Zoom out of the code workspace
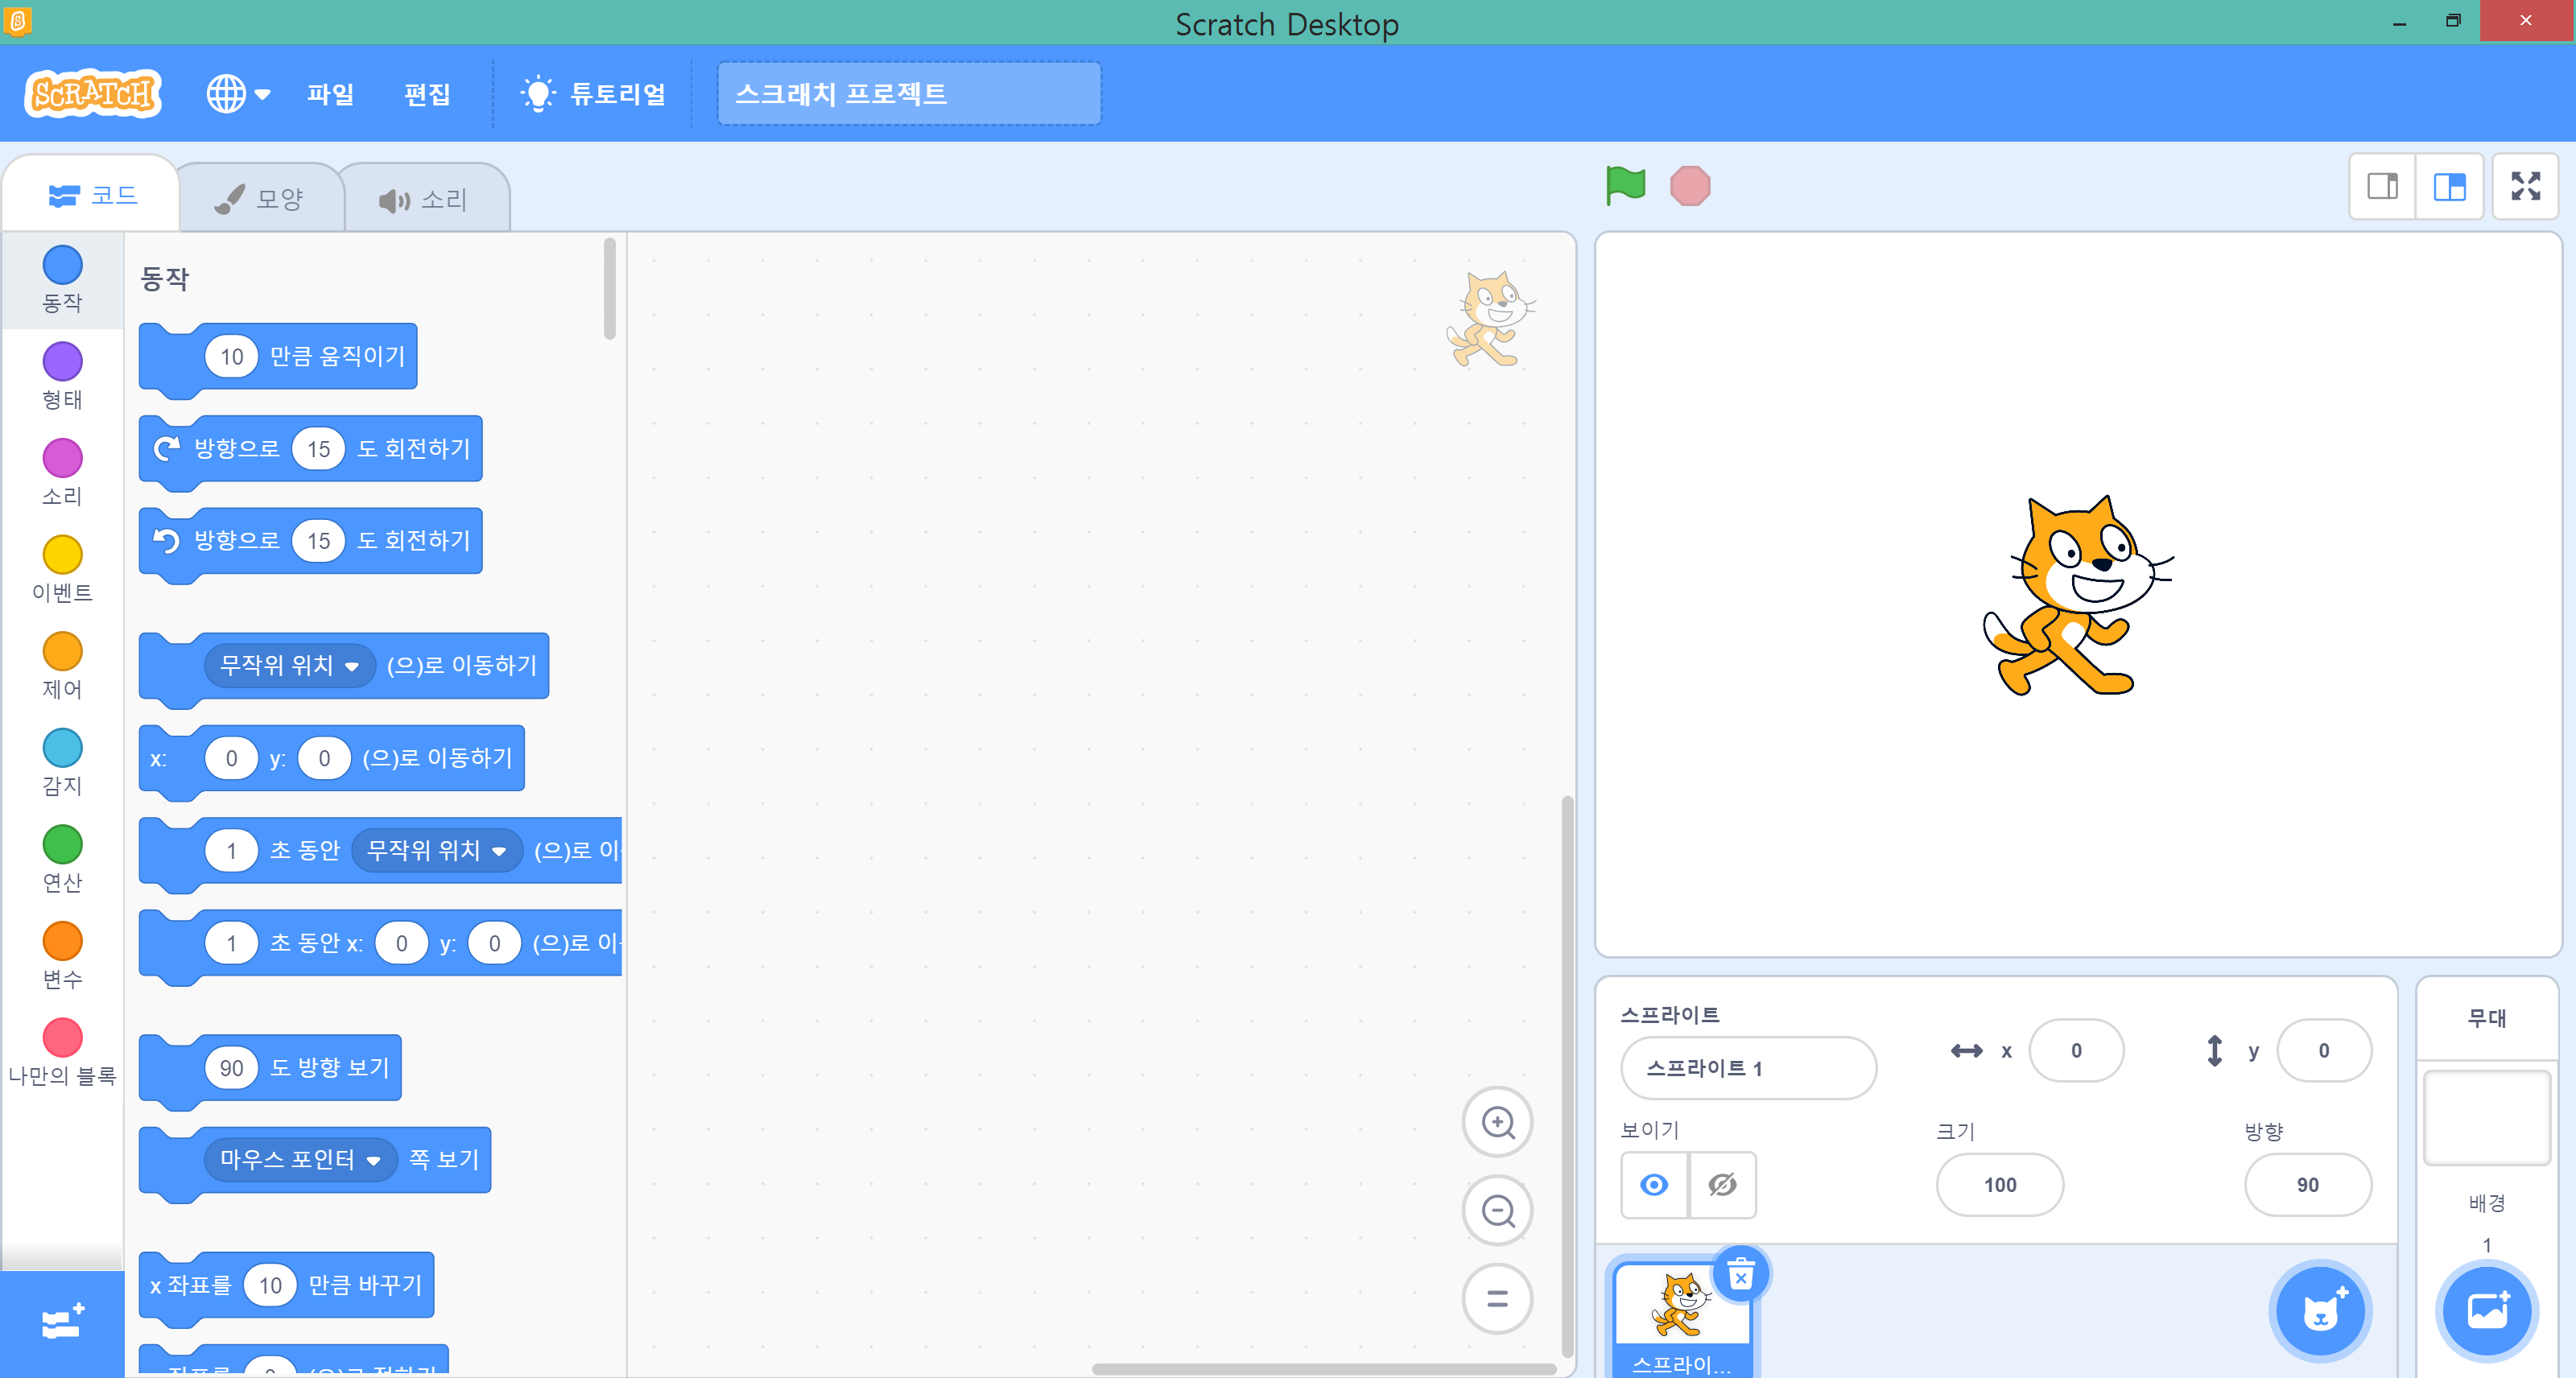2576x1378 pixels. 1497,1211
